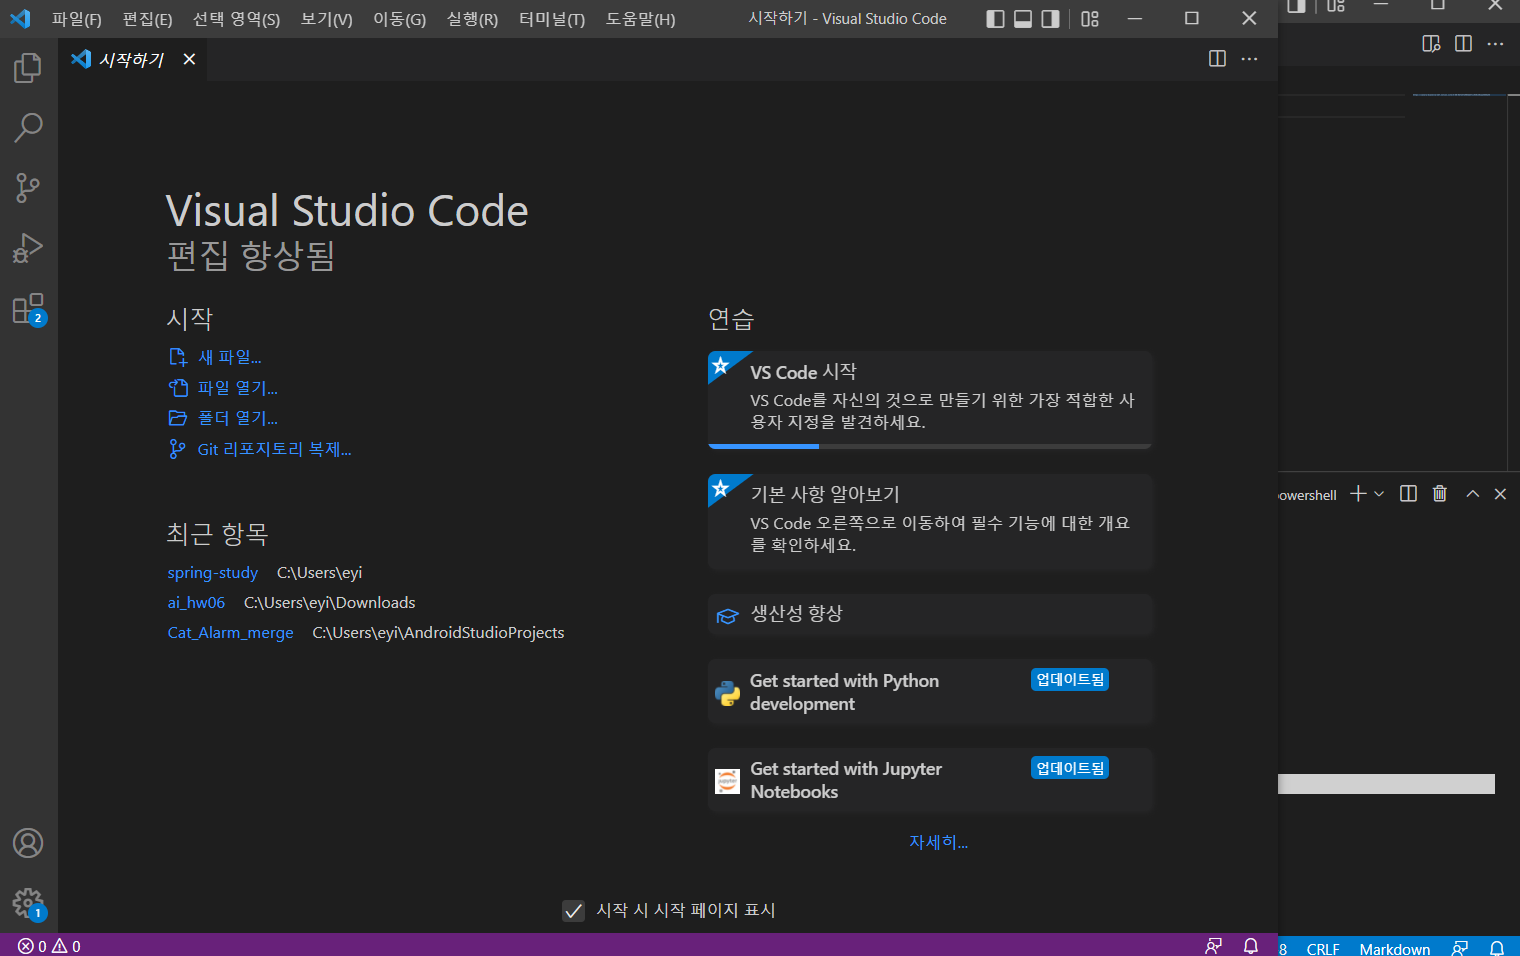
Task: Open the 기본 사항 알아보기 walkthrough card
Action: [930, 522]
